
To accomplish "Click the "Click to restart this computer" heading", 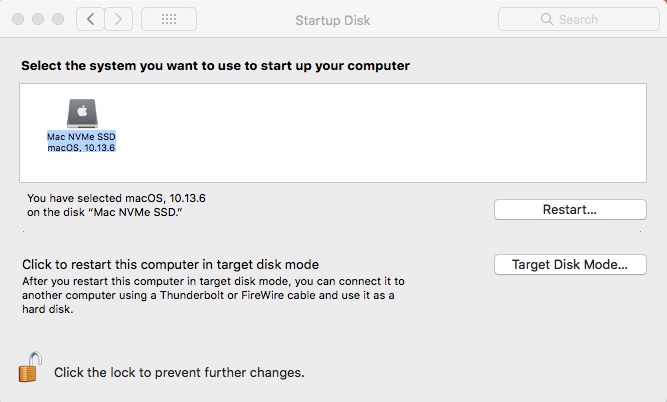I will point(170,265).
